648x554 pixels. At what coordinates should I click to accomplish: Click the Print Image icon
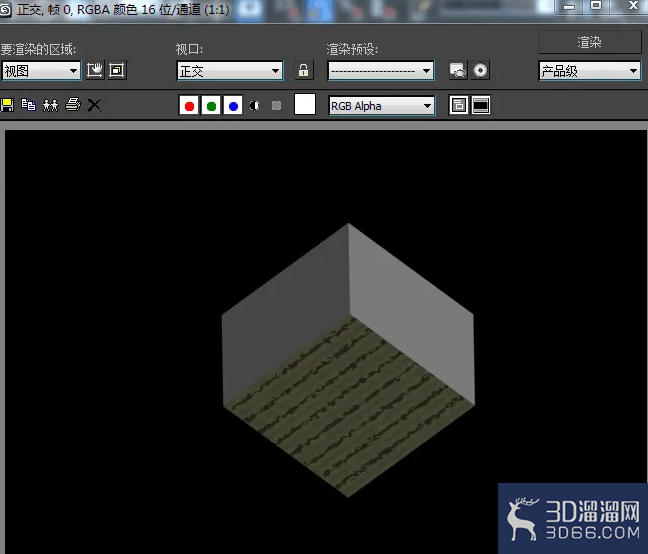(73, 105)
